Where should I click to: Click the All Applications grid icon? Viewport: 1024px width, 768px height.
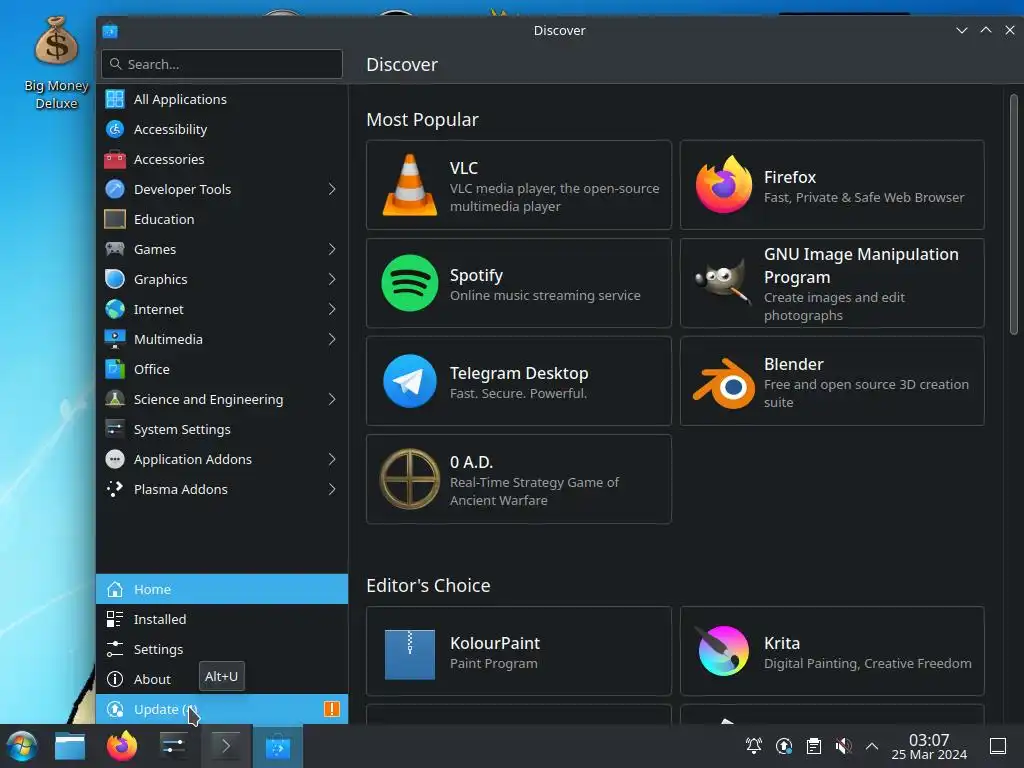(x=115, y=99)
